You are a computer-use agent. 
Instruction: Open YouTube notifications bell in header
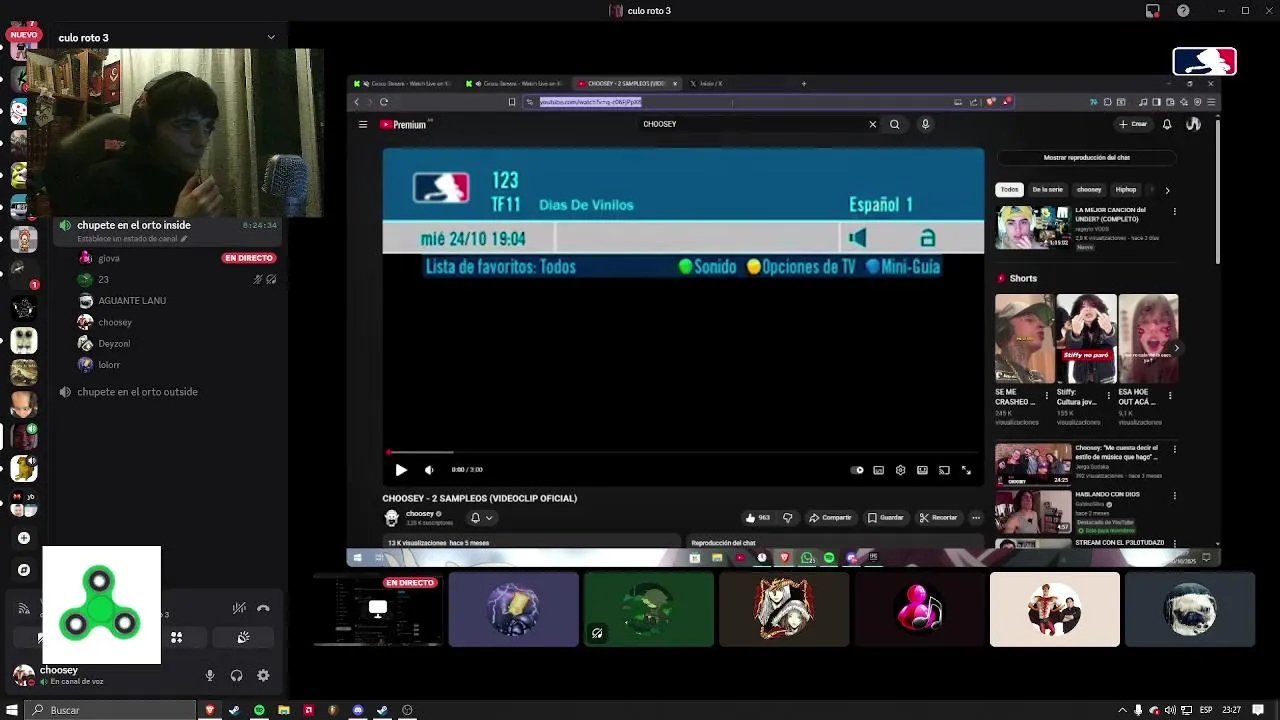coord(1167,124)
